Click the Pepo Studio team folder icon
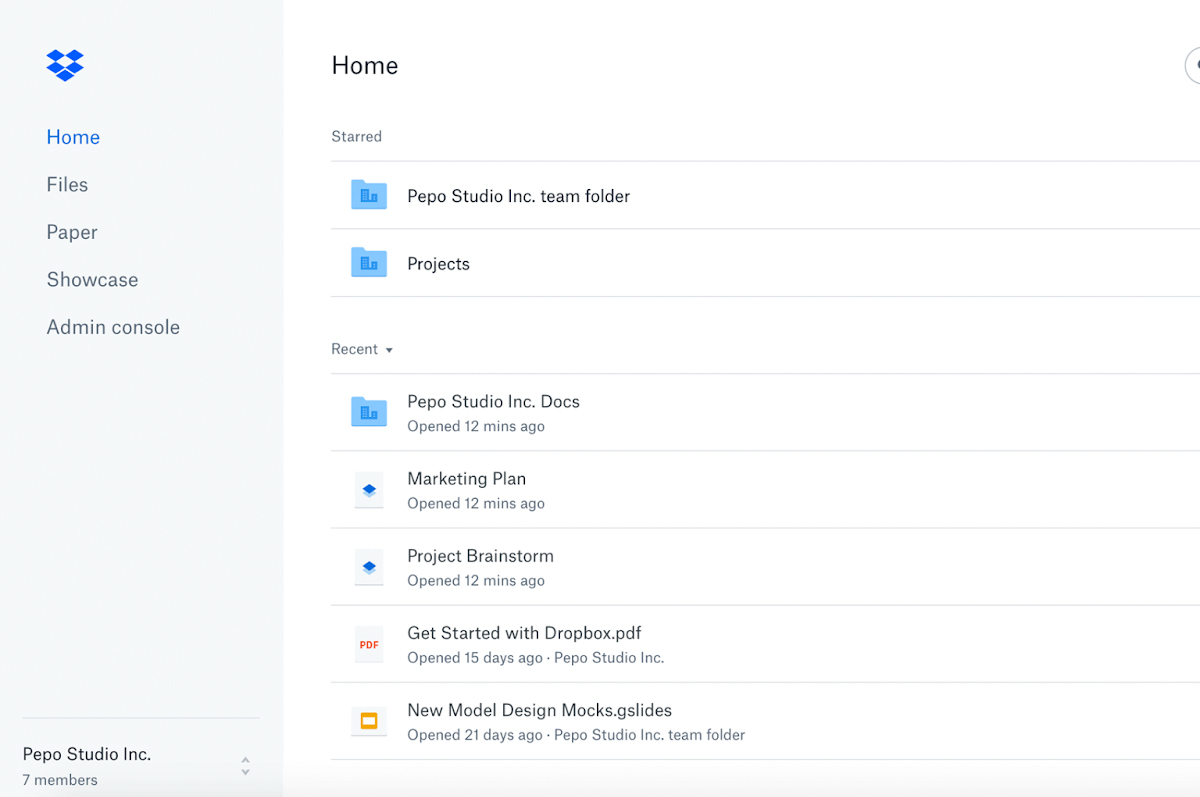1200x797 pixels. [369, 195]
